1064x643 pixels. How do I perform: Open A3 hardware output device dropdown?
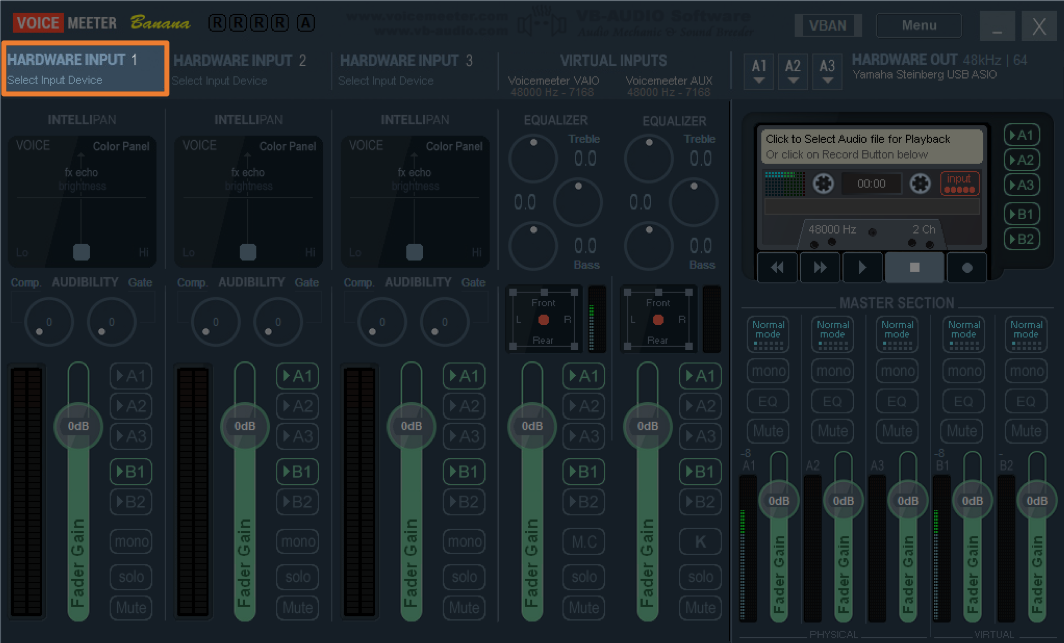pos(826,72)
